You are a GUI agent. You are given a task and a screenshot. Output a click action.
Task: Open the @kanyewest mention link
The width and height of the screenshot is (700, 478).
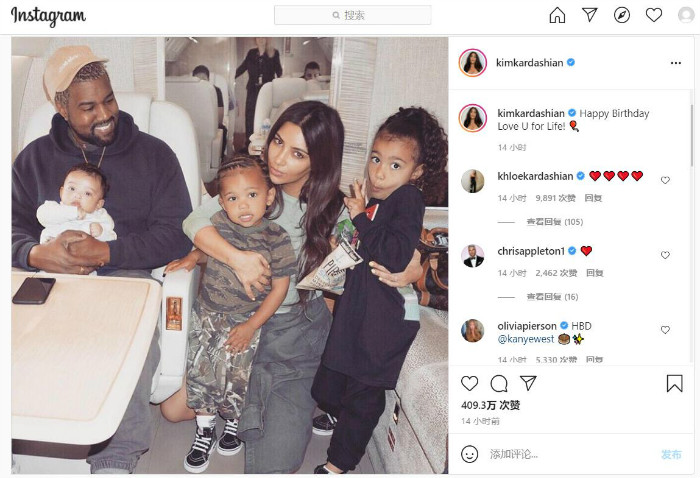point(525,339)
